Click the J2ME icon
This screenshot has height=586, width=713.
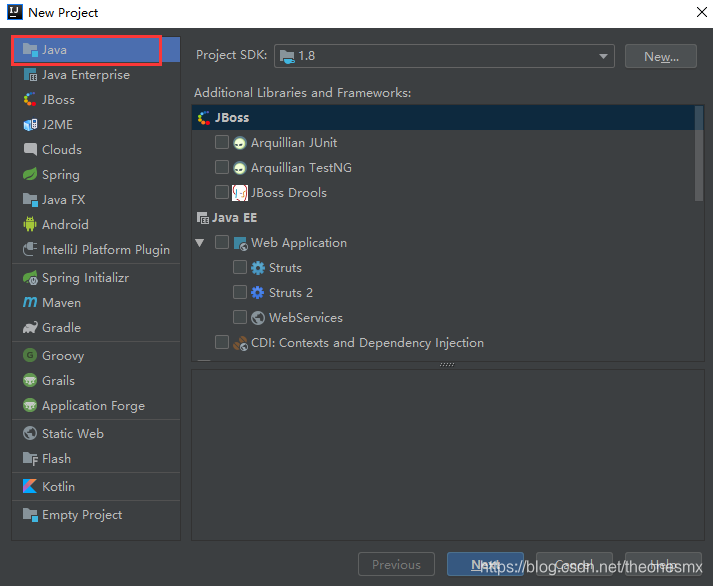30,125
